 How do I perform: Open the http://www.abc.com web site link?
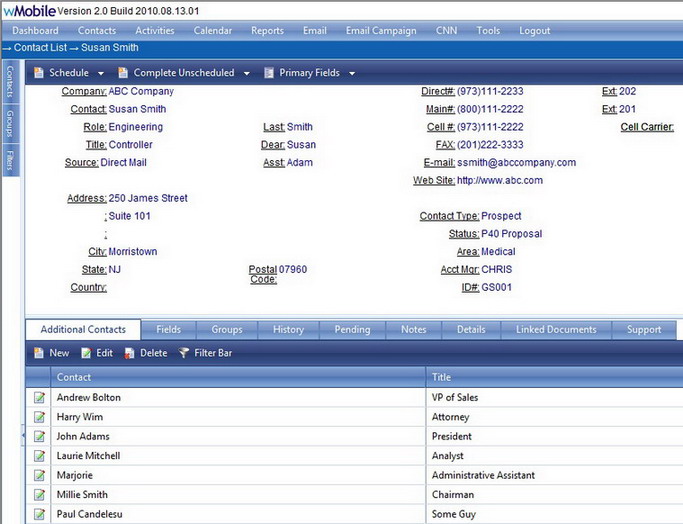(x=499, y=181)
